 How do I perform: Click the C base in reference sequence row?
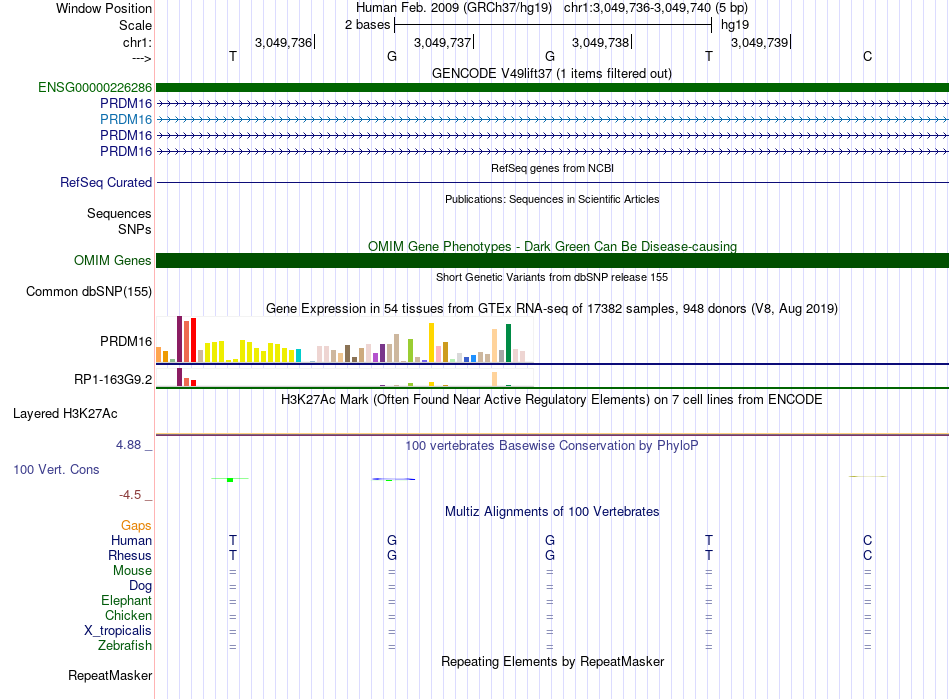[868, 56]
